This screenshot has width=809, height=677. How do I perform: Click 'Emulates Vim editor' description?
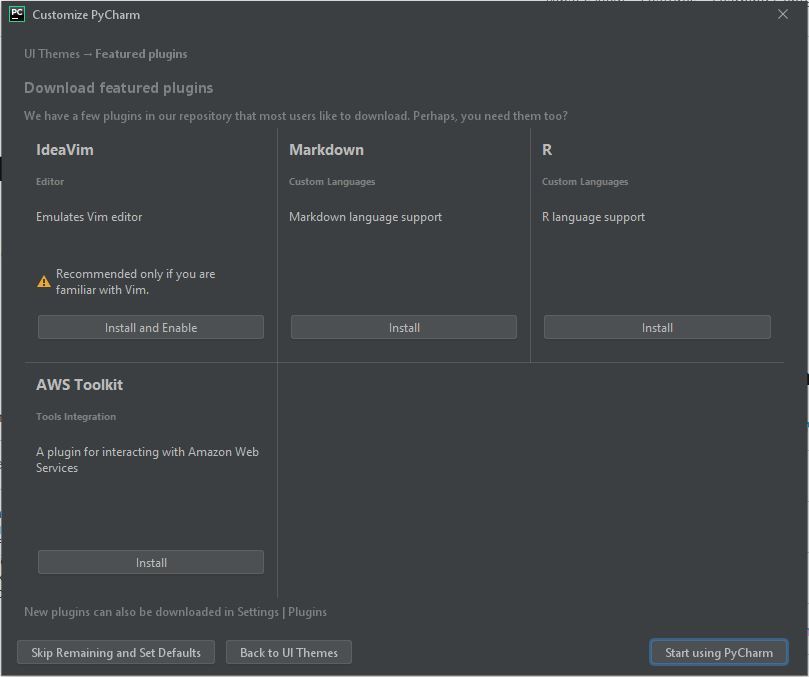click(89, 217)
